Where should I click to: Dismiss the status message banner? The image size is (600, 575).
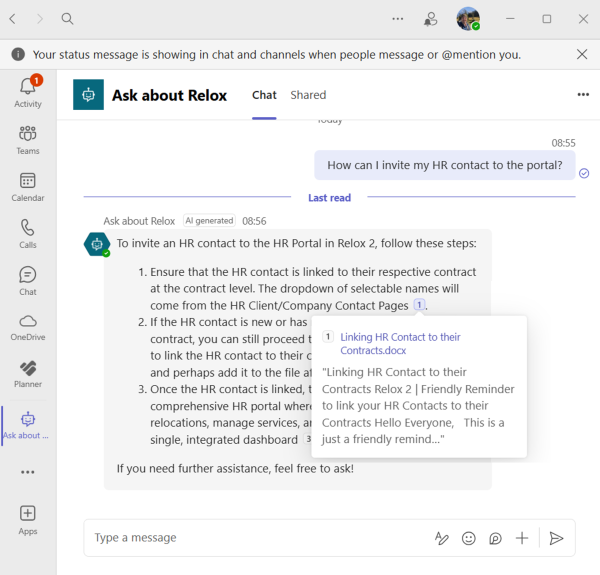(x=583, y=54)
